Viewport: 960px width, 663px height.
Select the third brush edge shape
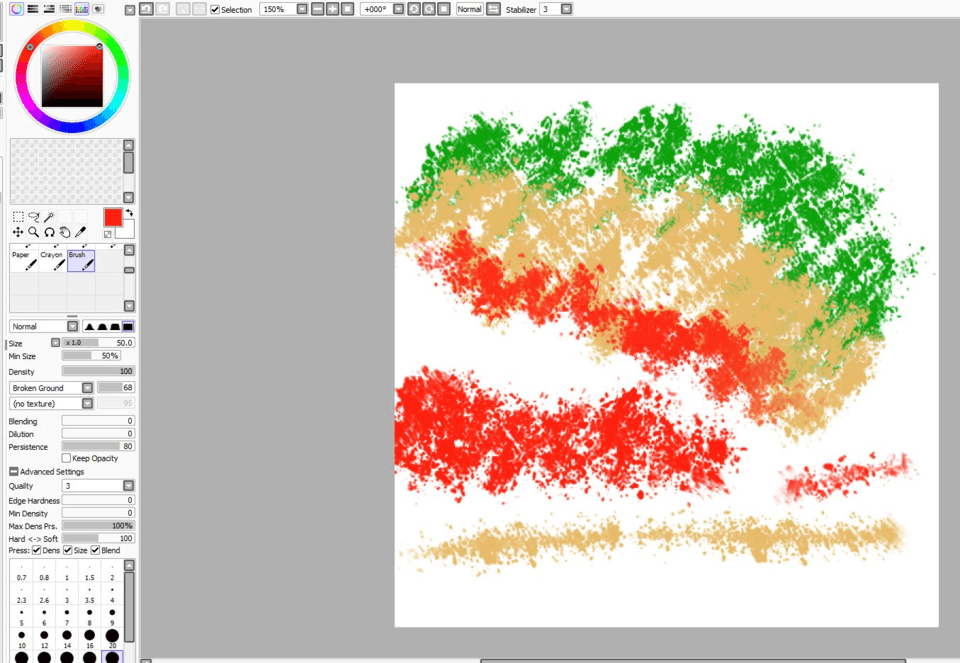115,326
